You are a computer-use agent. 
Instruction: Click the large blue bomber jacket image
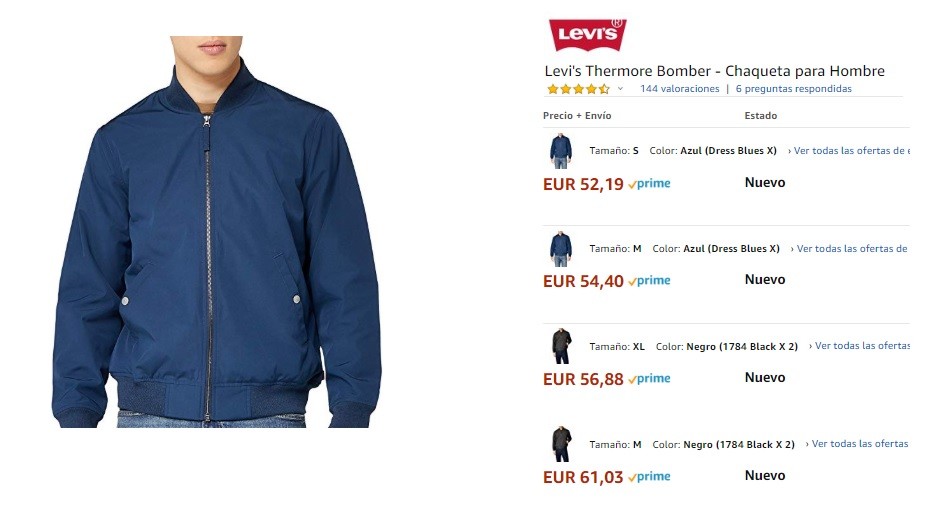[x=216, y=232]
